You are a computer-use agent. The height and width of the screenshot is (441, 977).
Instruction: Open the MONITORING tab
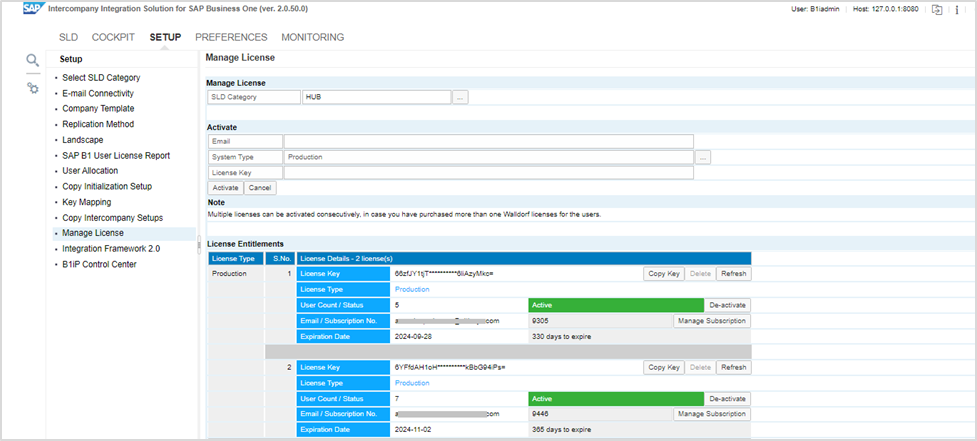pos(312,37)
